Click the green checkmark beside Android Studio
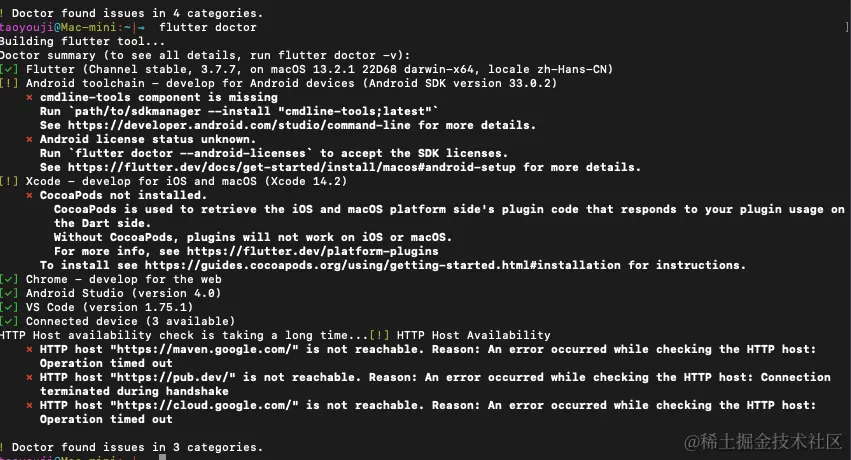This screenshot has width=851, height=460. [9, 293]
